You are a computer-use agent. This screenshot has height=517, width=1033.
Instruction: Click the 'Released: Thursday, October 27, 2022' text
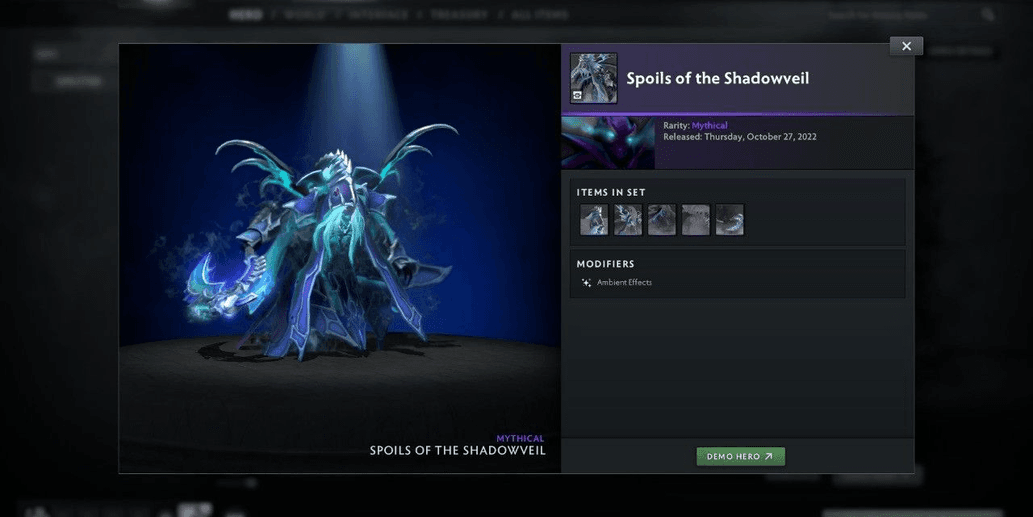point(740,137)
